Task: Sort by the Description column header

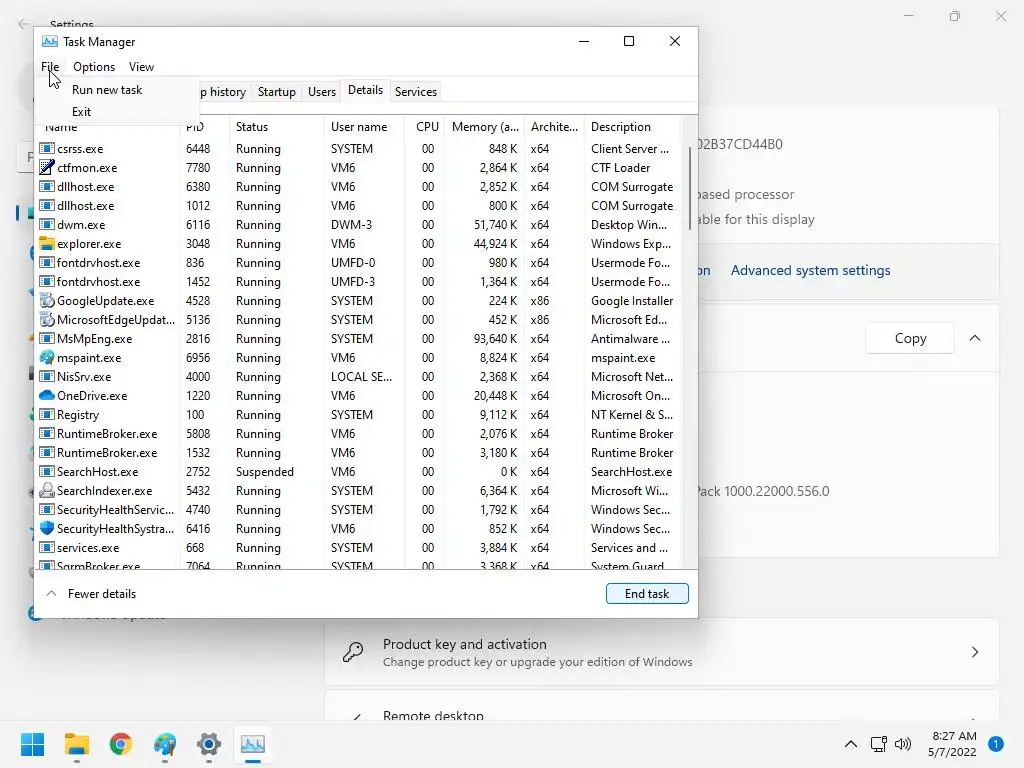Action: [x=632, y=127]
